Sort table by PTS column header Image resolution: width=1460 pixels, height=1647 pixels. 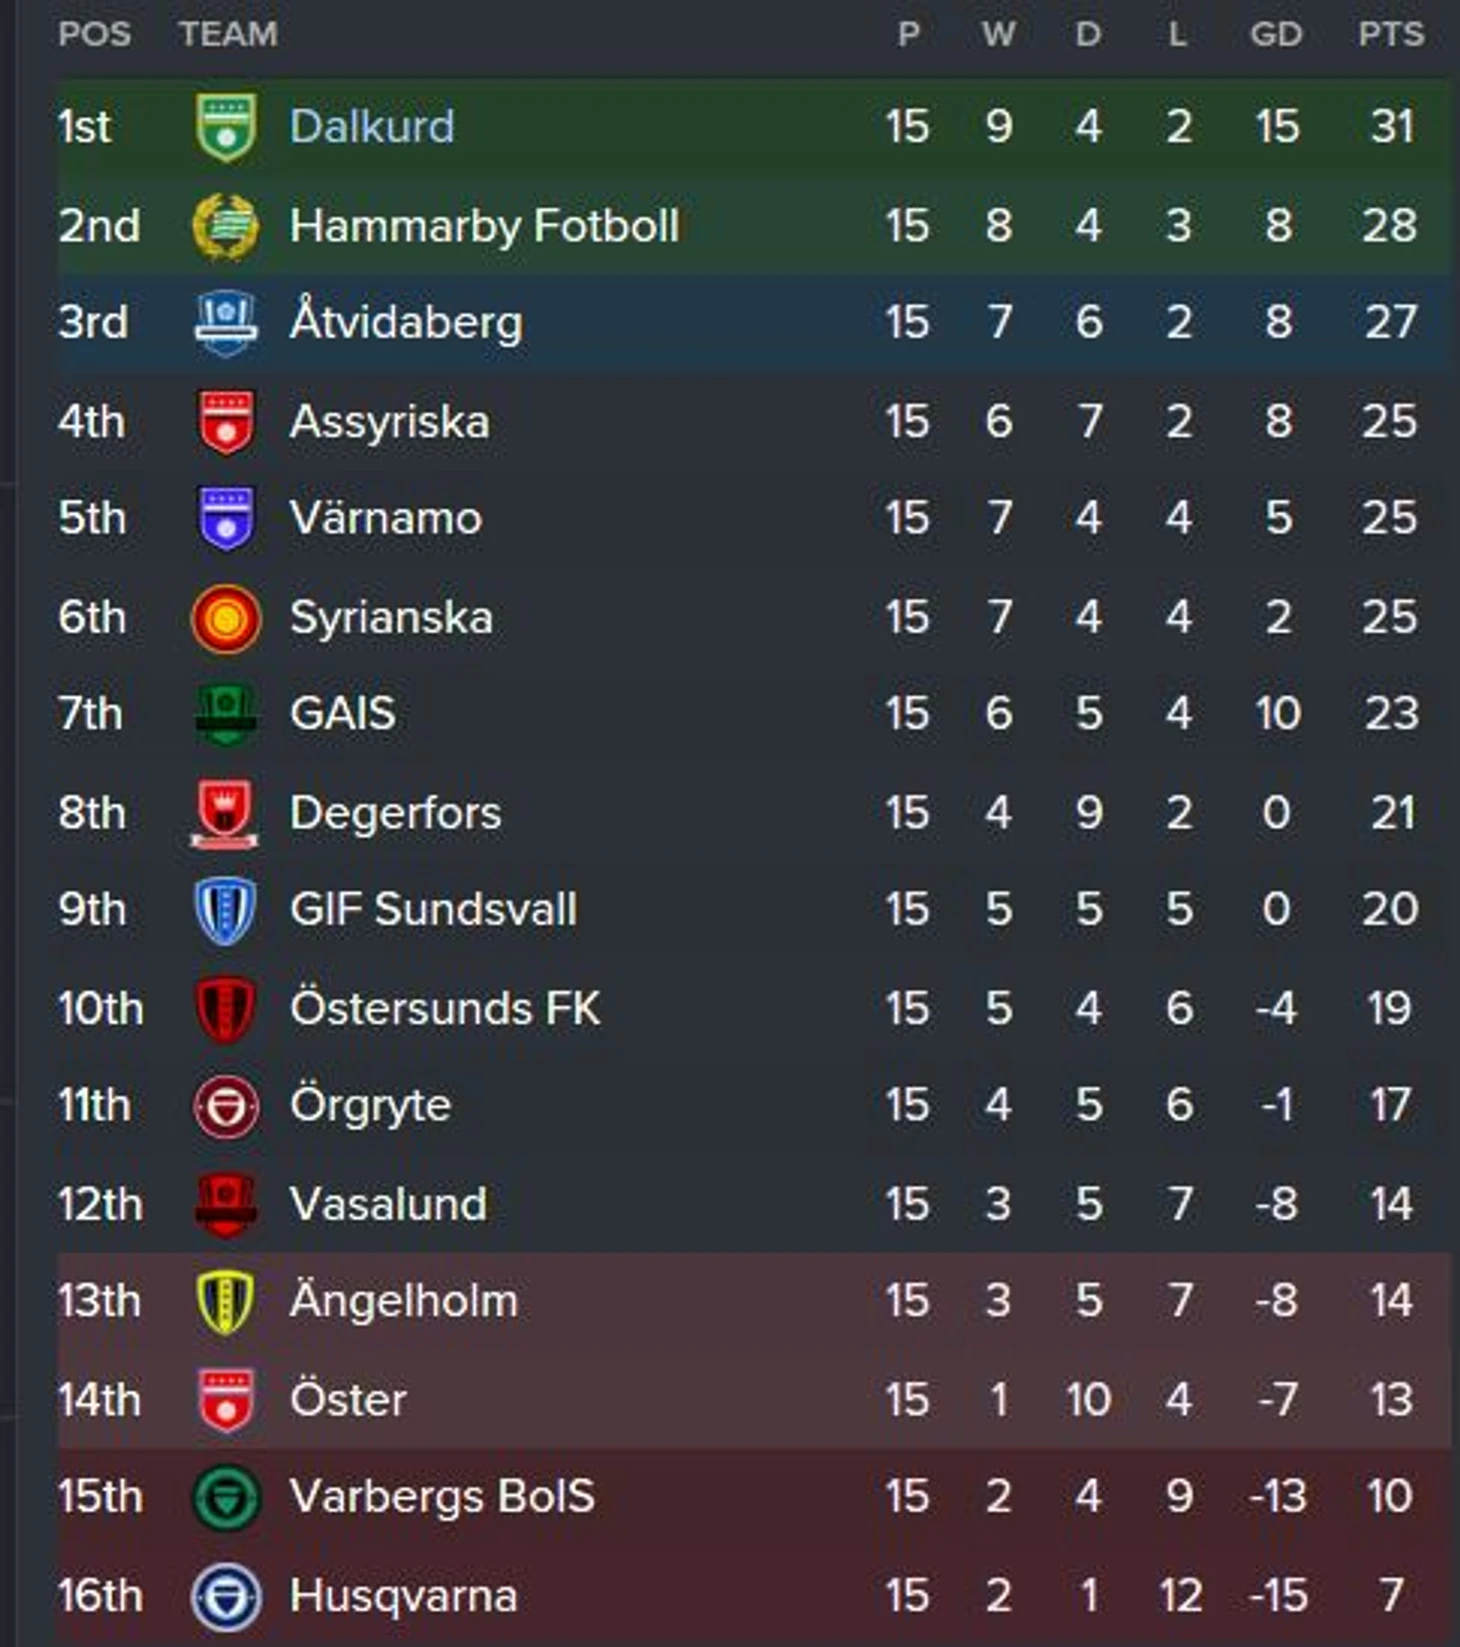tap(1391, 34)
